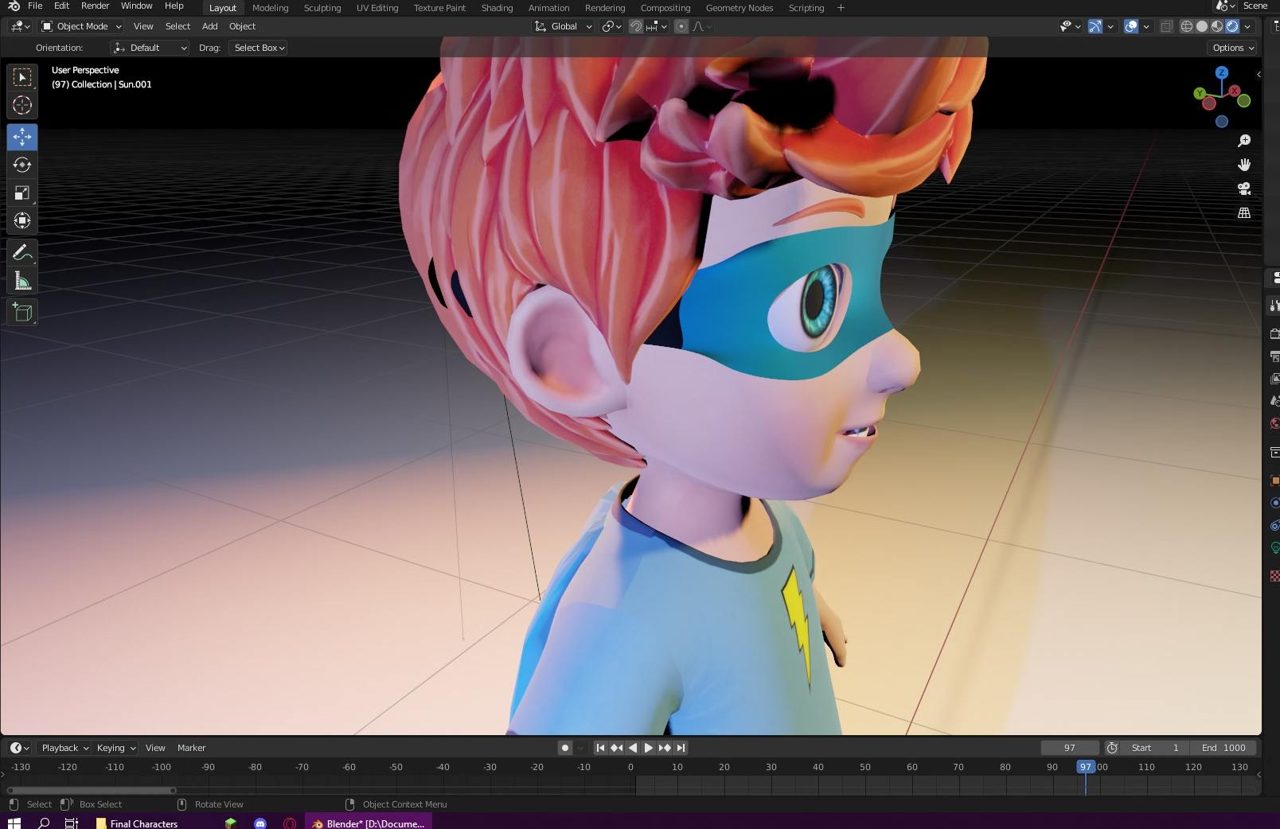This screenshot has width=1280, height=829.
Task: Switch to the Sculpting workspace tab
Action: tap(322, 8)
